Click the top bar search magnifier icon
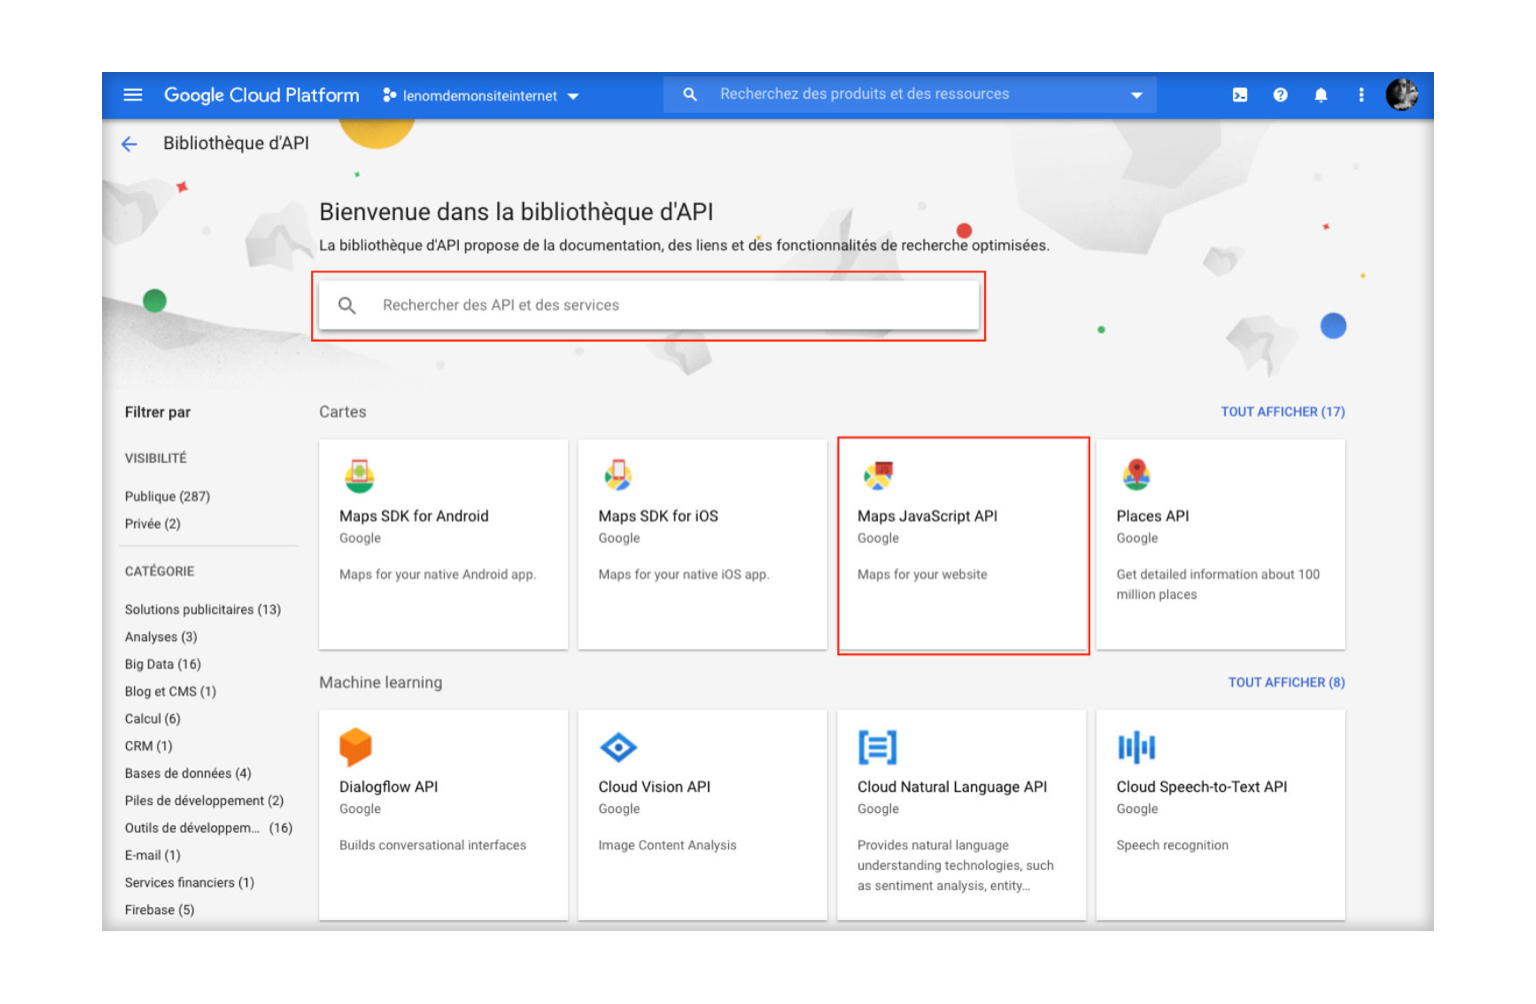 690,94
